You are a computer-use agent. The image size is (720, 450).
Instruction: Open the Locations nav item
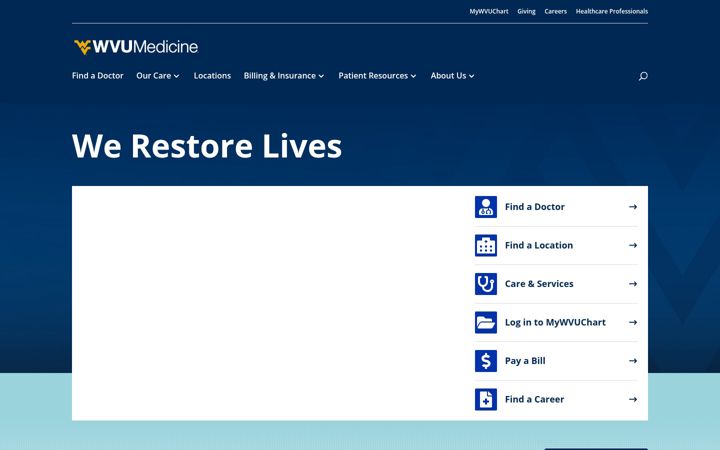212,76
